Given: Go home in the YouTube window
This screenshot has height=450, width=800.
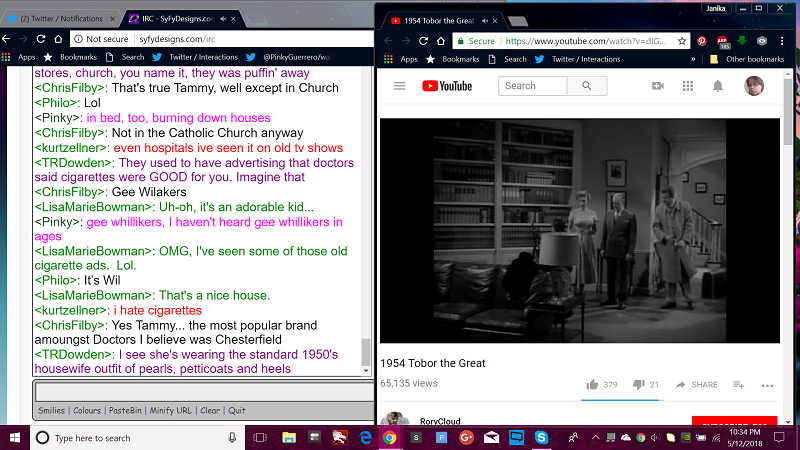Looking at the screenshot, I should pos(441,41).
